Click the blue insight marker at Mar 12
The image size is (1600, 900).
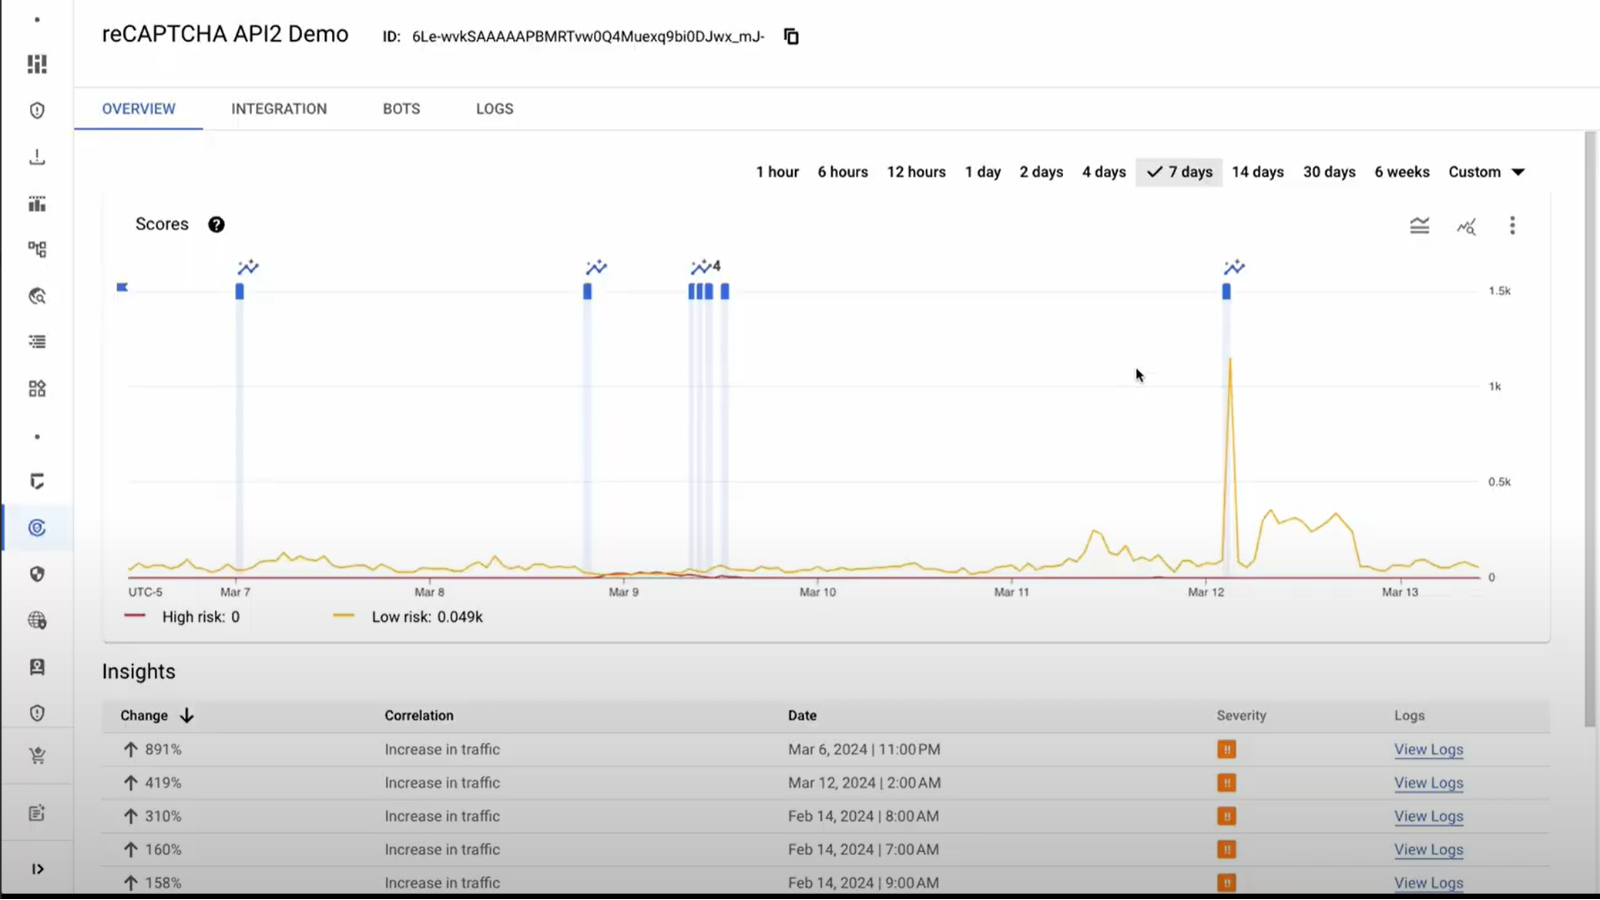coord(1226,291)
